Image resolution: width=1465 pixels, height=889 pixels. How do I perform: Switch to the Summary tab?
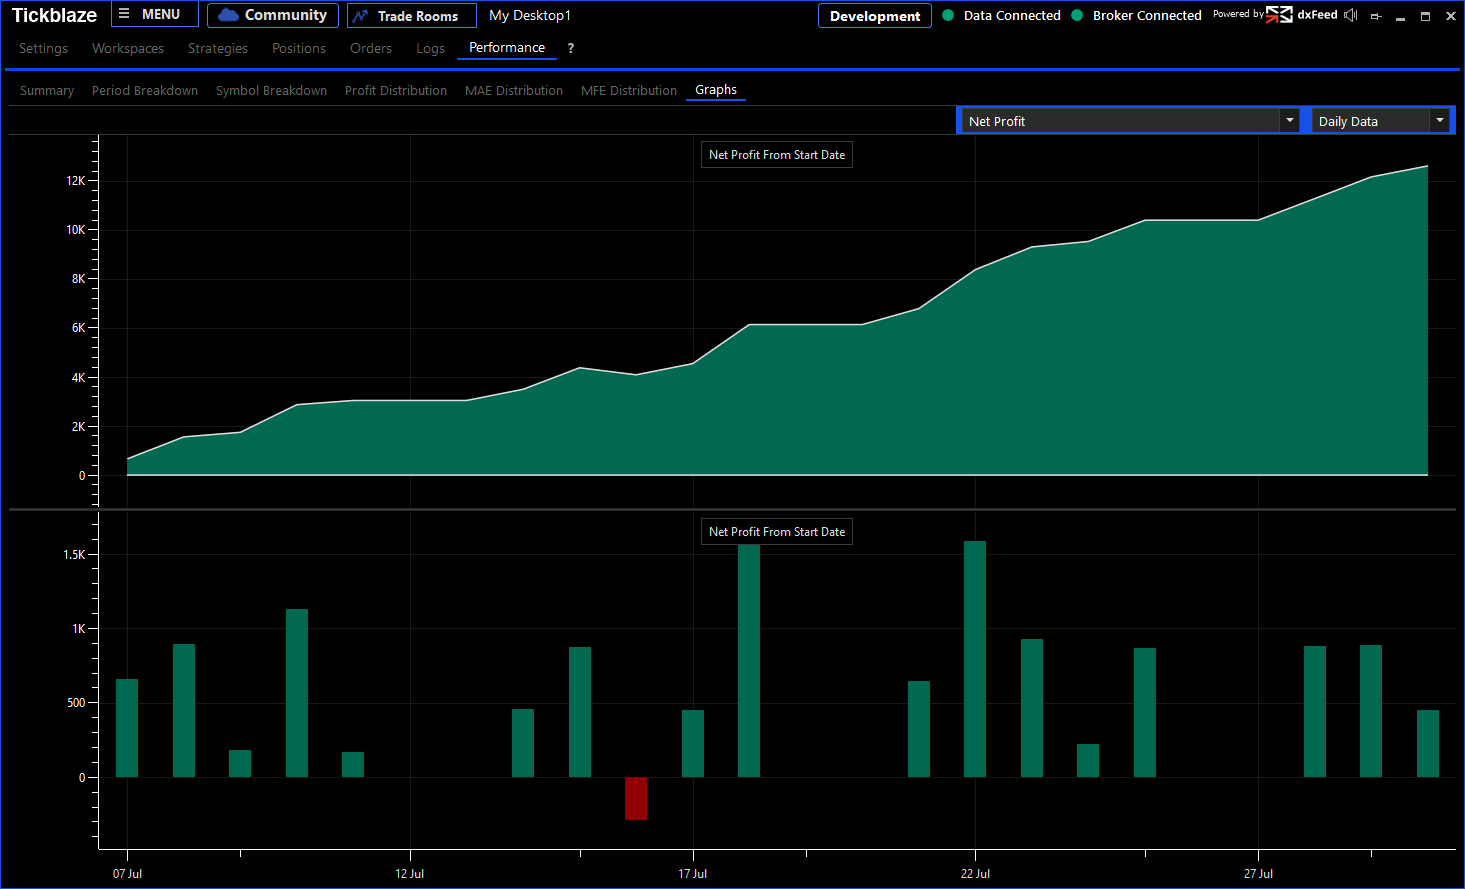pos(47,91)
